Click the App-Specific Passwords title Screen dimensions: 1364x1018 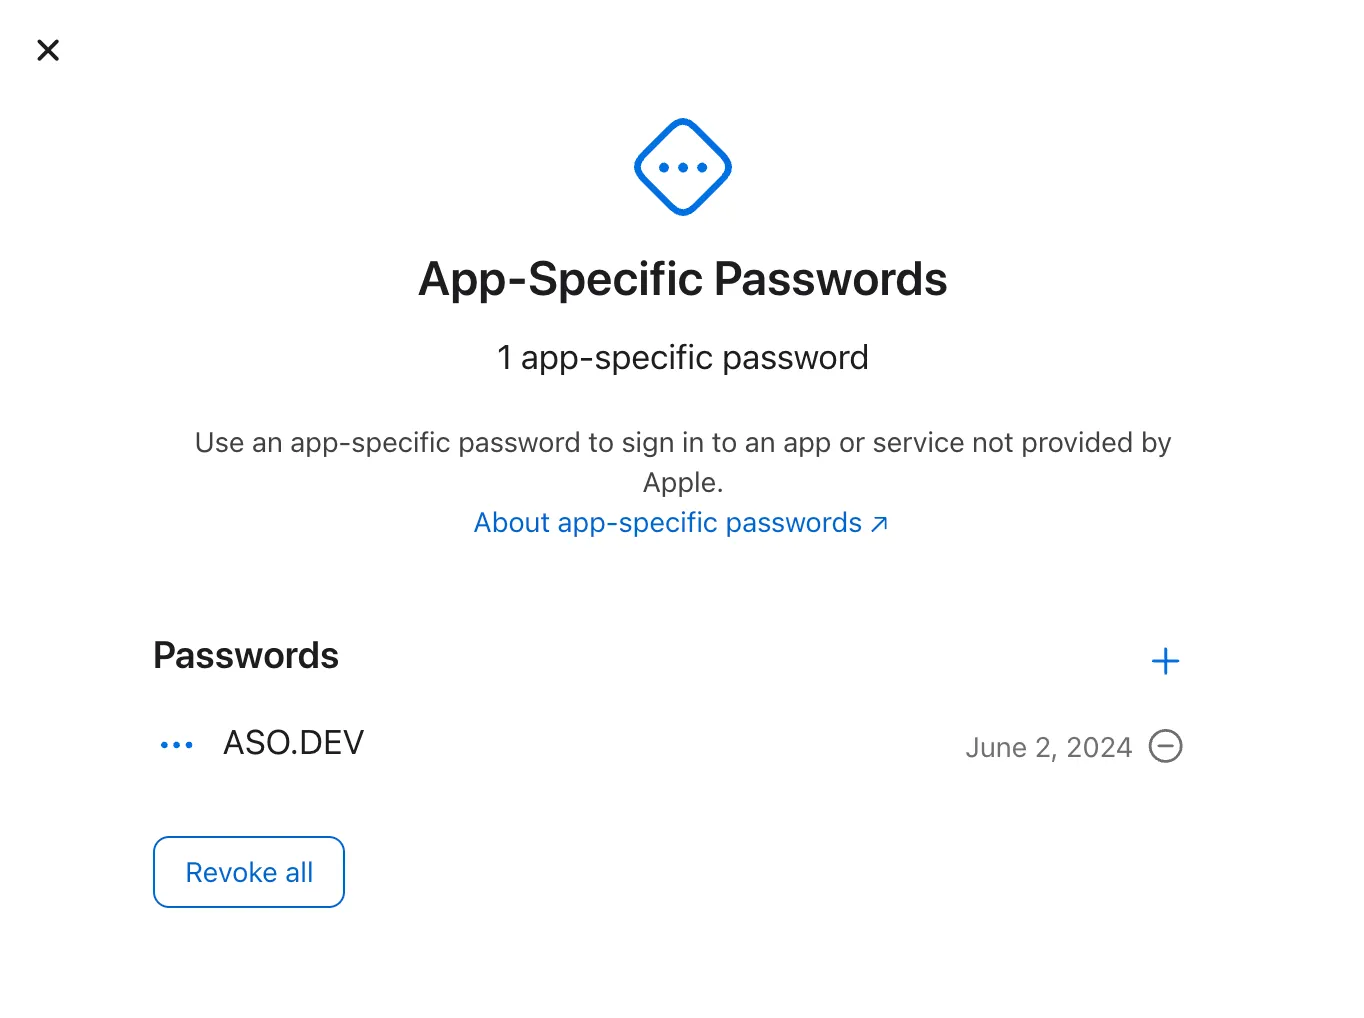click(x=682, y=279)
